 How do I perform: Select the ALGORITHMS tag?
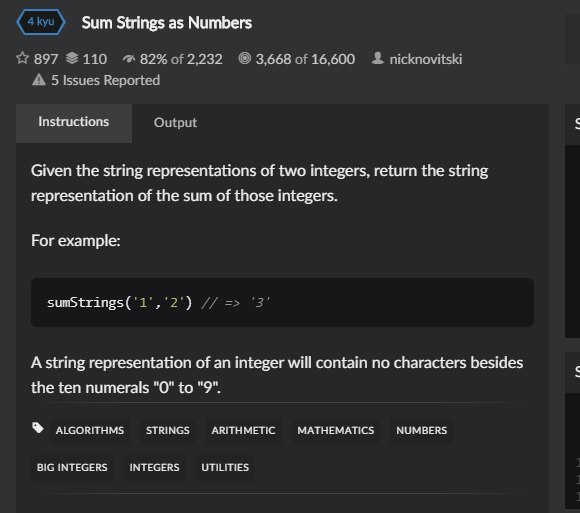(x=90, y=431)
